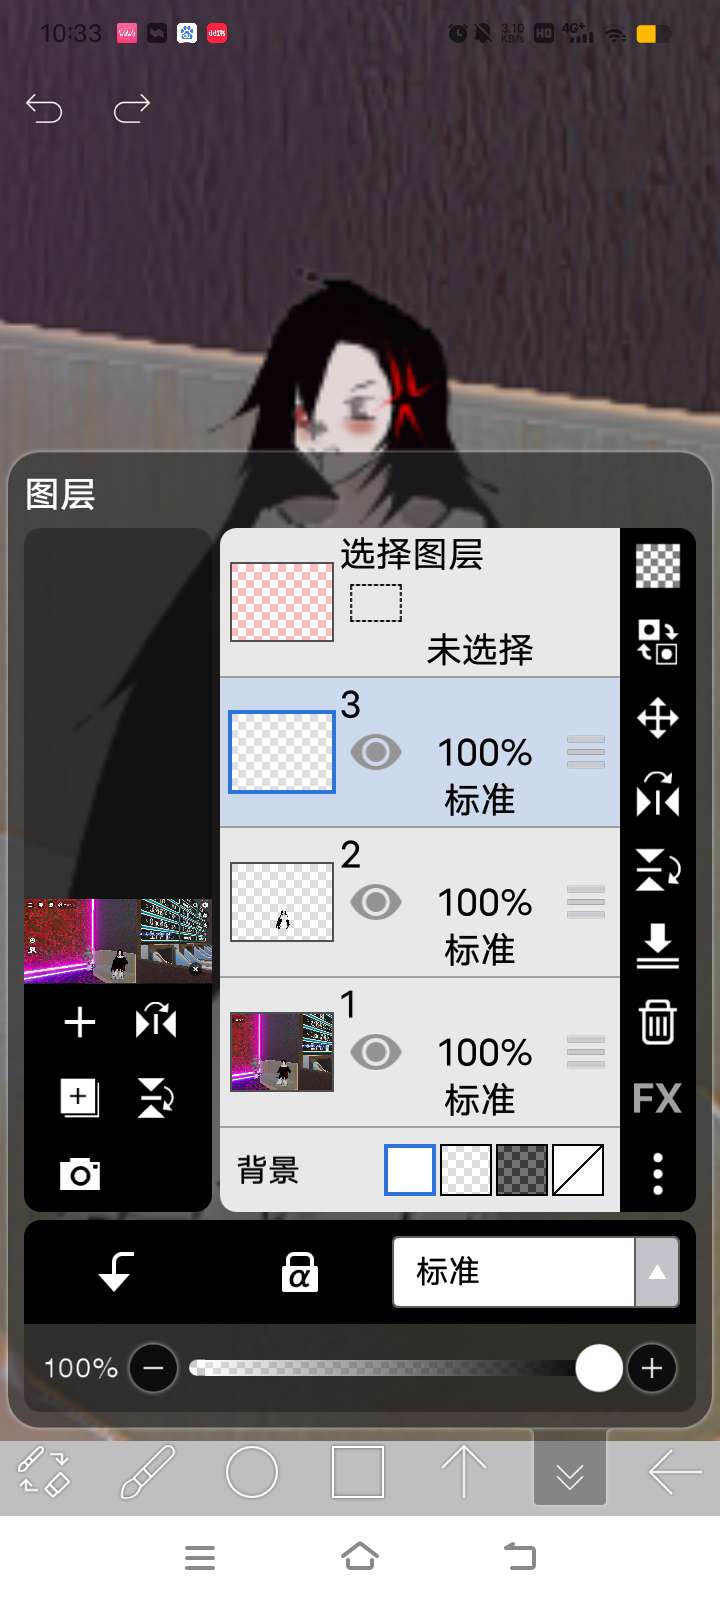Image resolution: width=720 pixels, height=1600 pixels.
Task: Select the move transform icon
Action: tap(657, 718)
